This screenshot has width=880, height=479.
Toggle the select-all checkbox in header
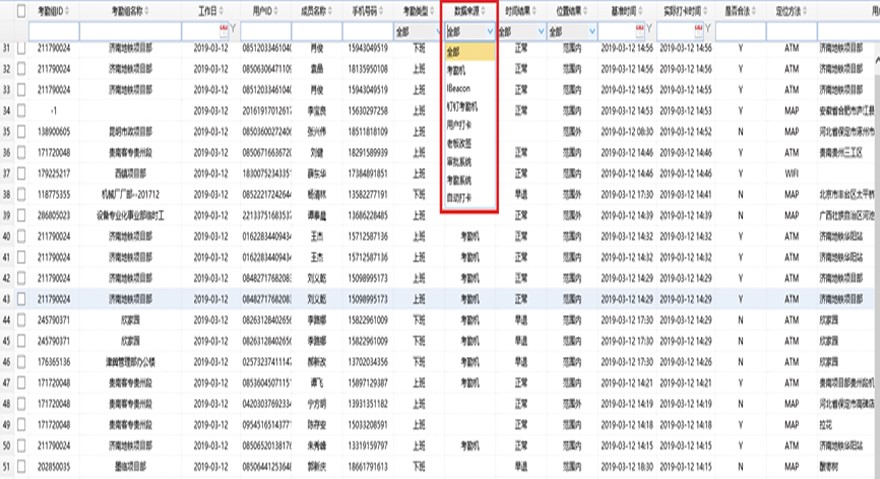tap(20, 10)
